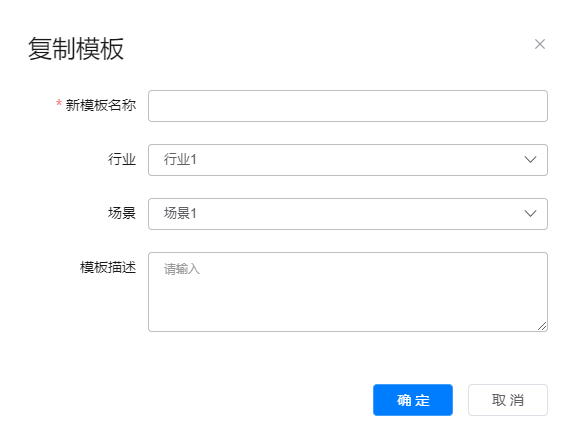Viewport: 576px width, 435px height.
Task: Click the 模板描述 field label
Action: click(x=108, y=267)
